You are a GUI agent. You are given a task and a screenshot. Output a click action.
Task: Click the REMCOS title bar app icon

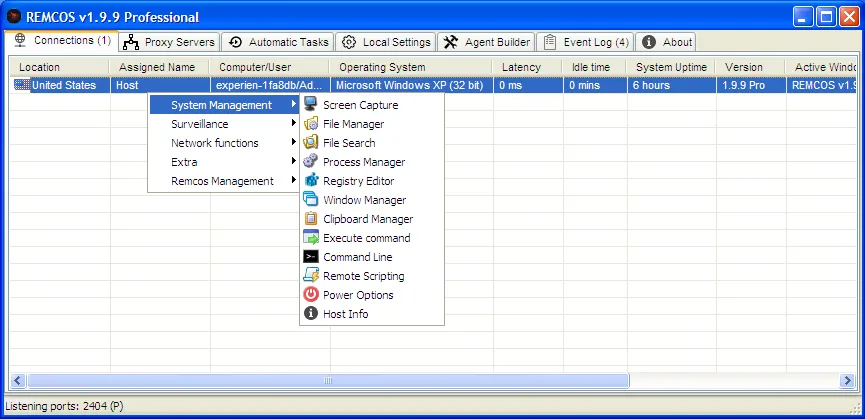tap(14, 17)
